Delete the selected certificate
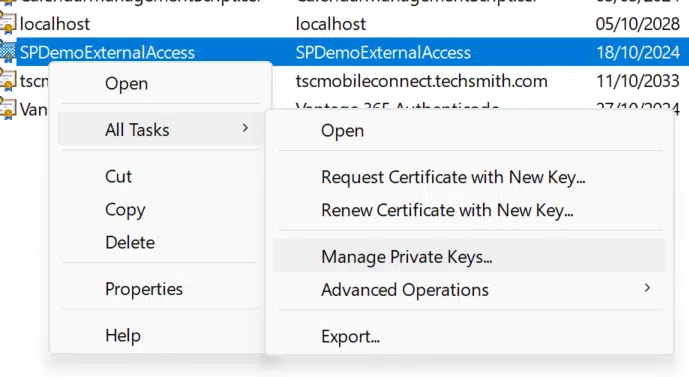 130,243
